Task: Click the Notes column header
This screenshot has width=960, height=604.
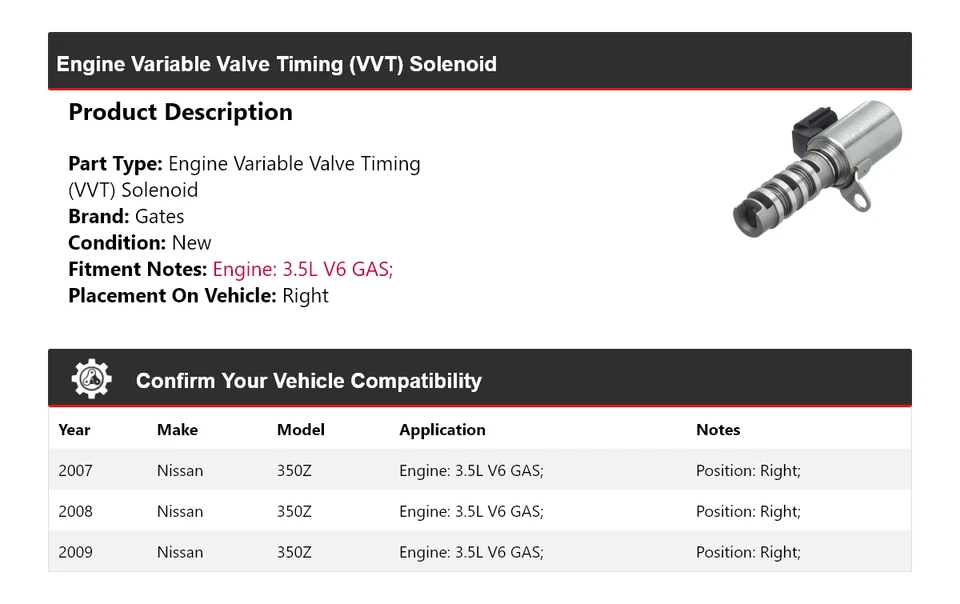Action: [x=718, y=430]
